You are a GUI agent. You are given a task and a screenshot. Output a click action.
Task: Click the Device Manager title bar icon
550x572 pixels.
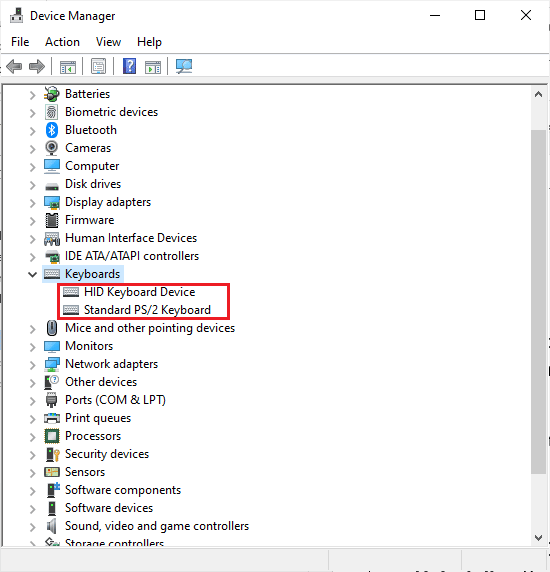coord(16,16)
